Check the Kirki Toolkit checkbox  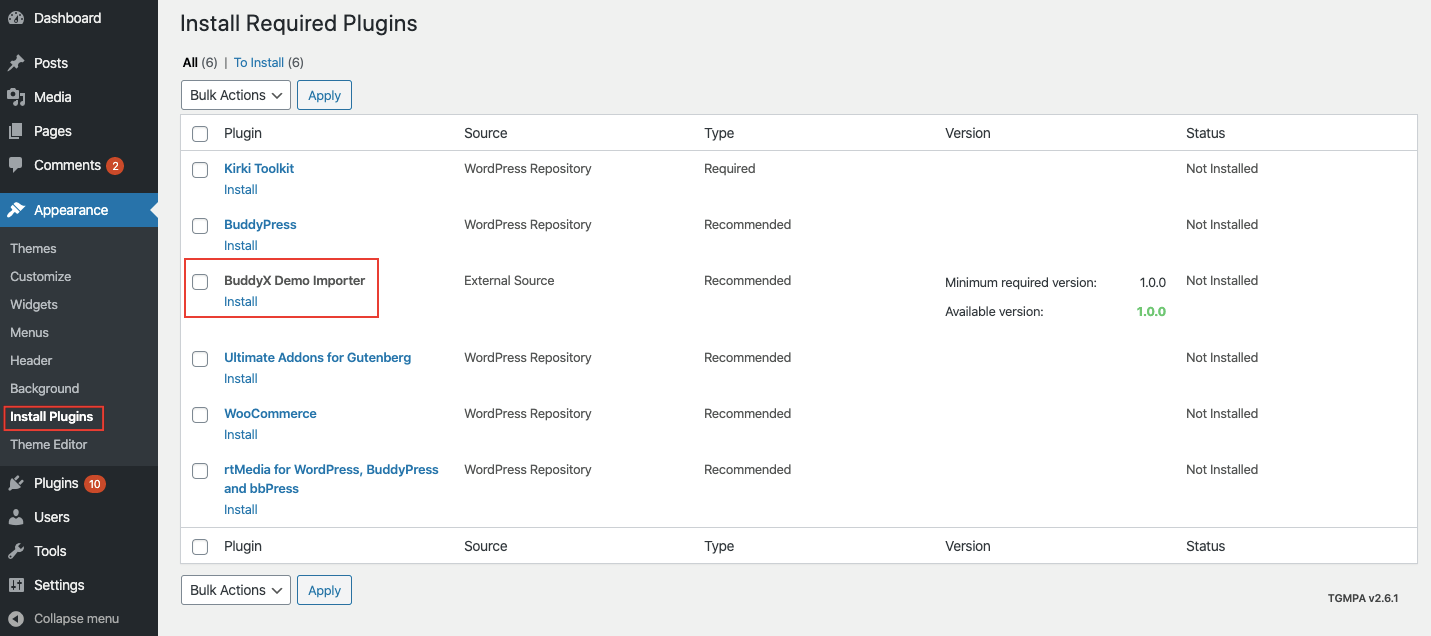point(200,170)
